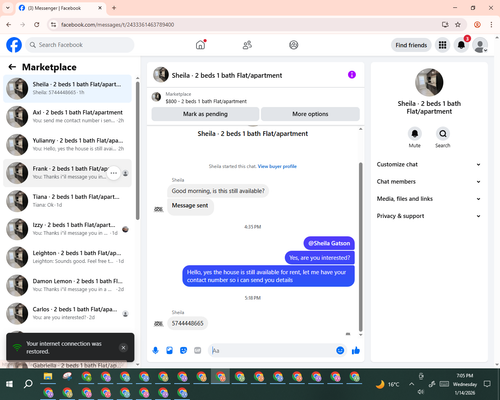Open Axl conversation in chat list
The image size is (500, 400).
tap(67, 117)
